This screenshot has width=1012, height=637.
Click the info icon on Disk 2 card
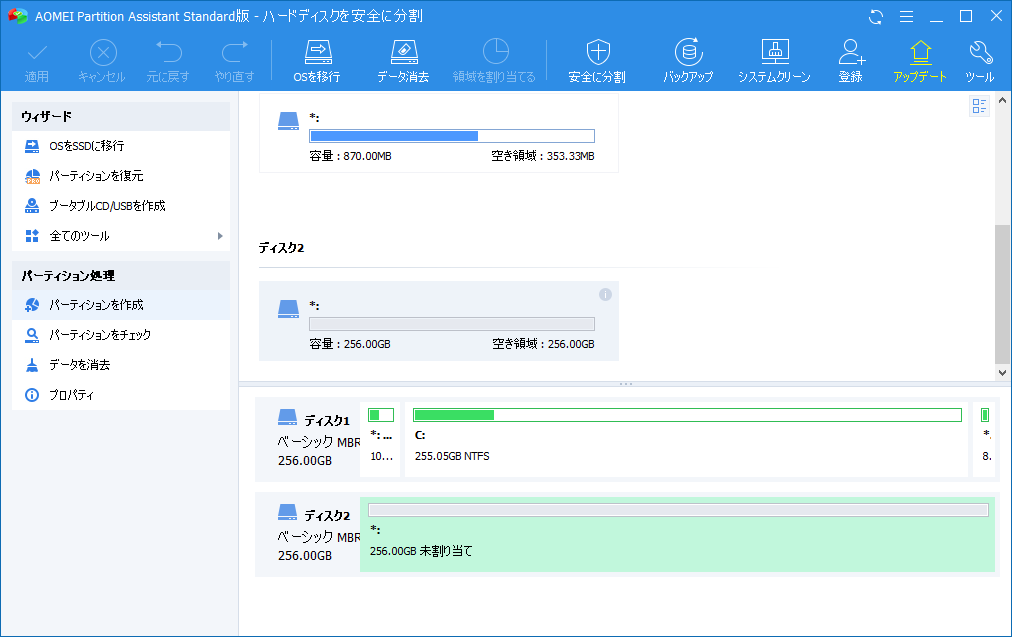pos(605,294)
